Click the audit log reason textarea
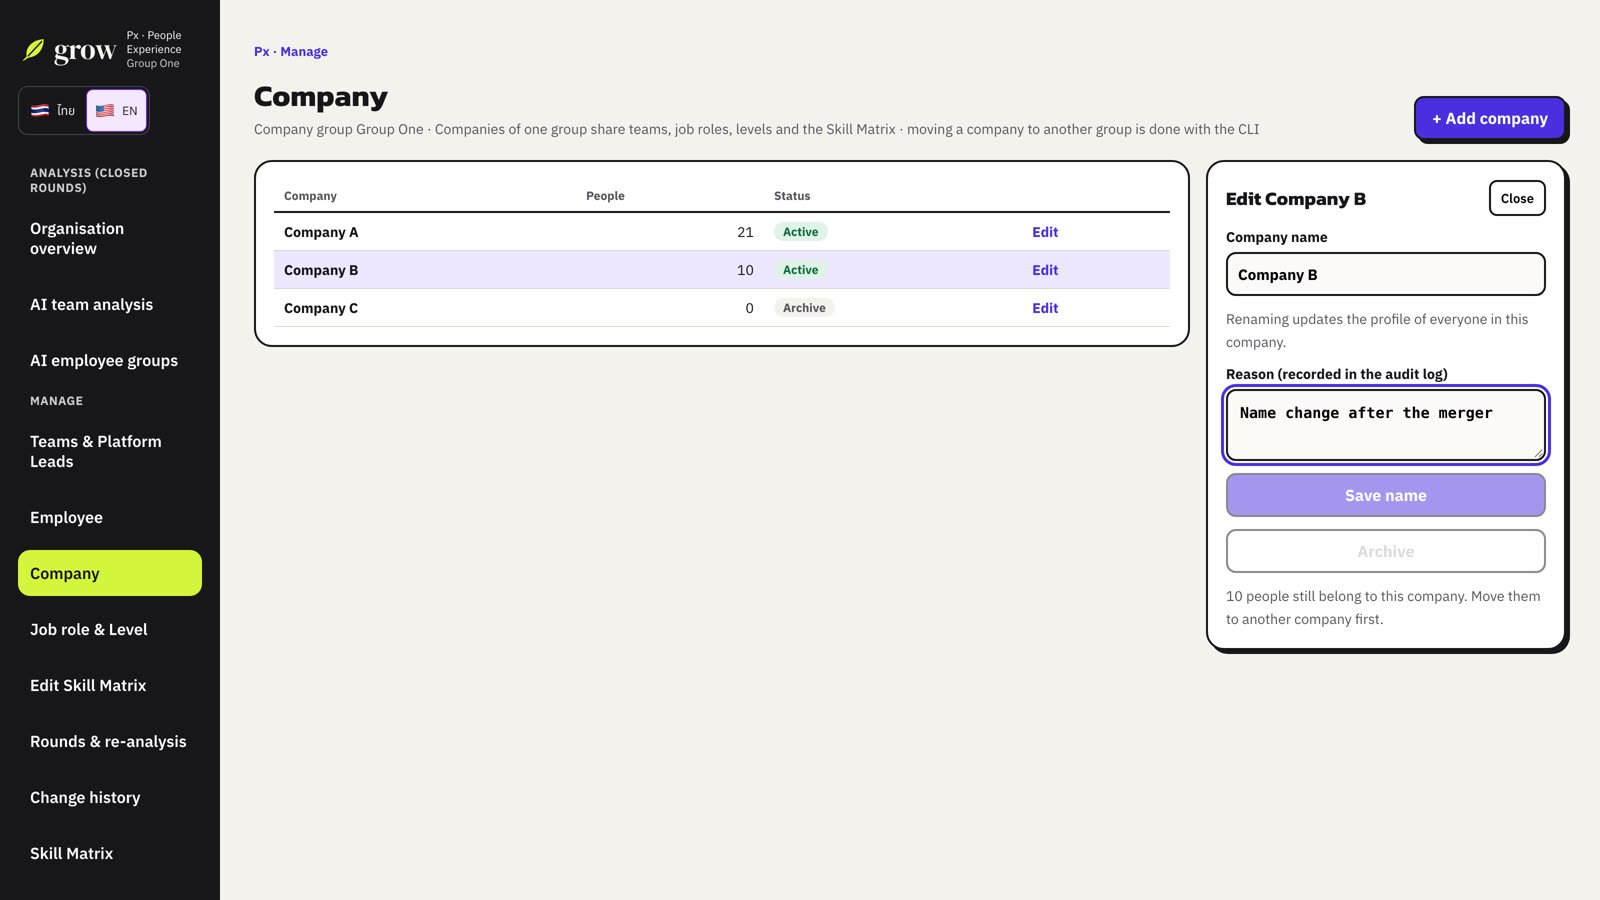 coord(1385,425)
